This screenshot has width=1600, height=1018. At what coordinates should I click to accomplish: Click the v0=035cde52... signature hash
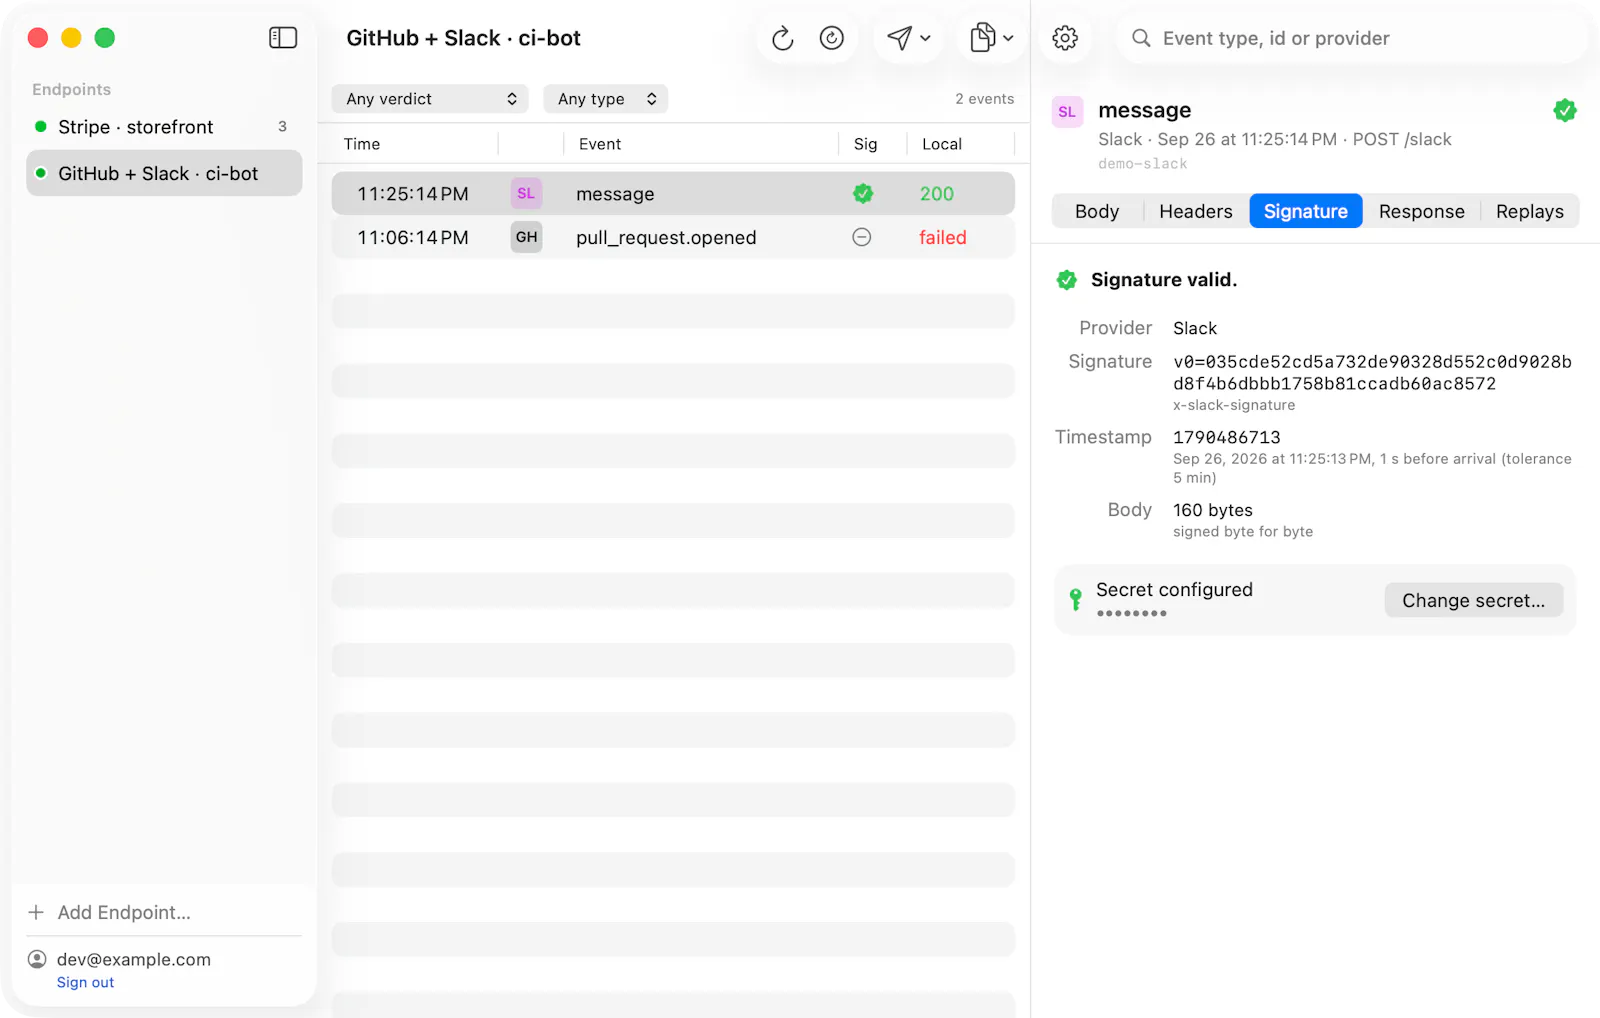[x=1372, y=373]
